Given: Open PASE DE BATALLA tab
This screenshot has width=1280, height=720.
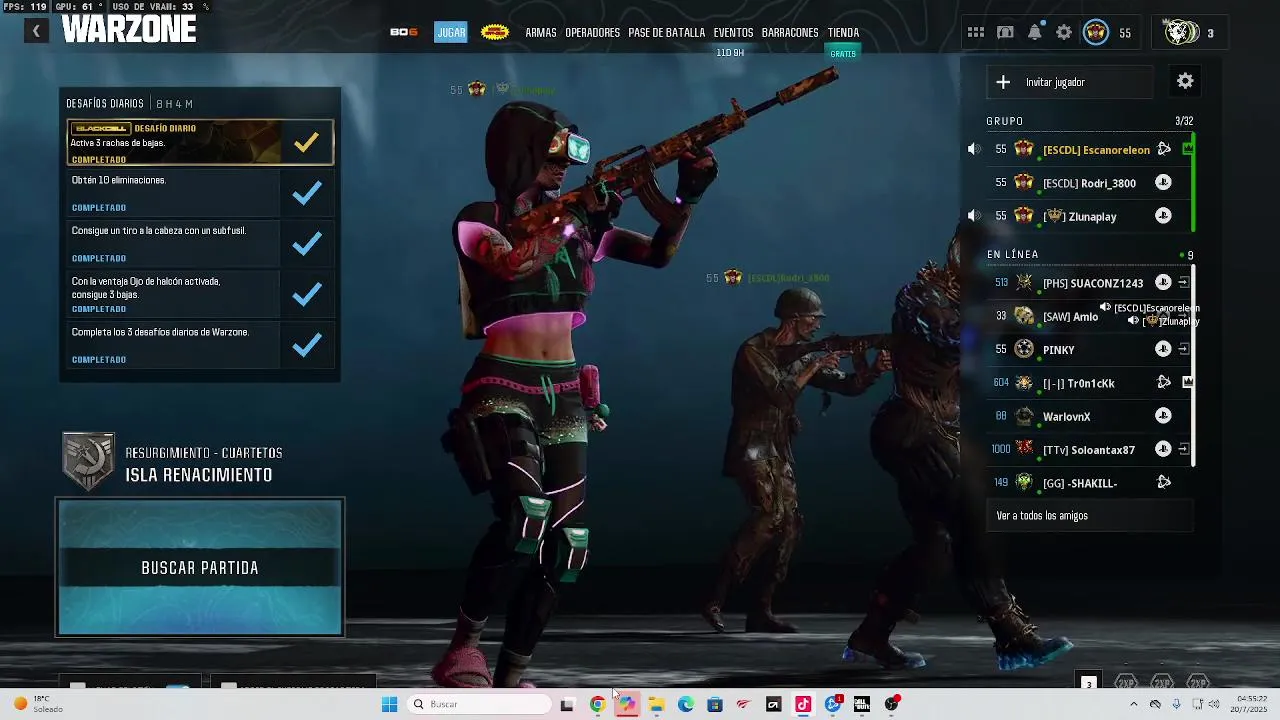Looking at the screenshot, I should click(x=666, y=32).
